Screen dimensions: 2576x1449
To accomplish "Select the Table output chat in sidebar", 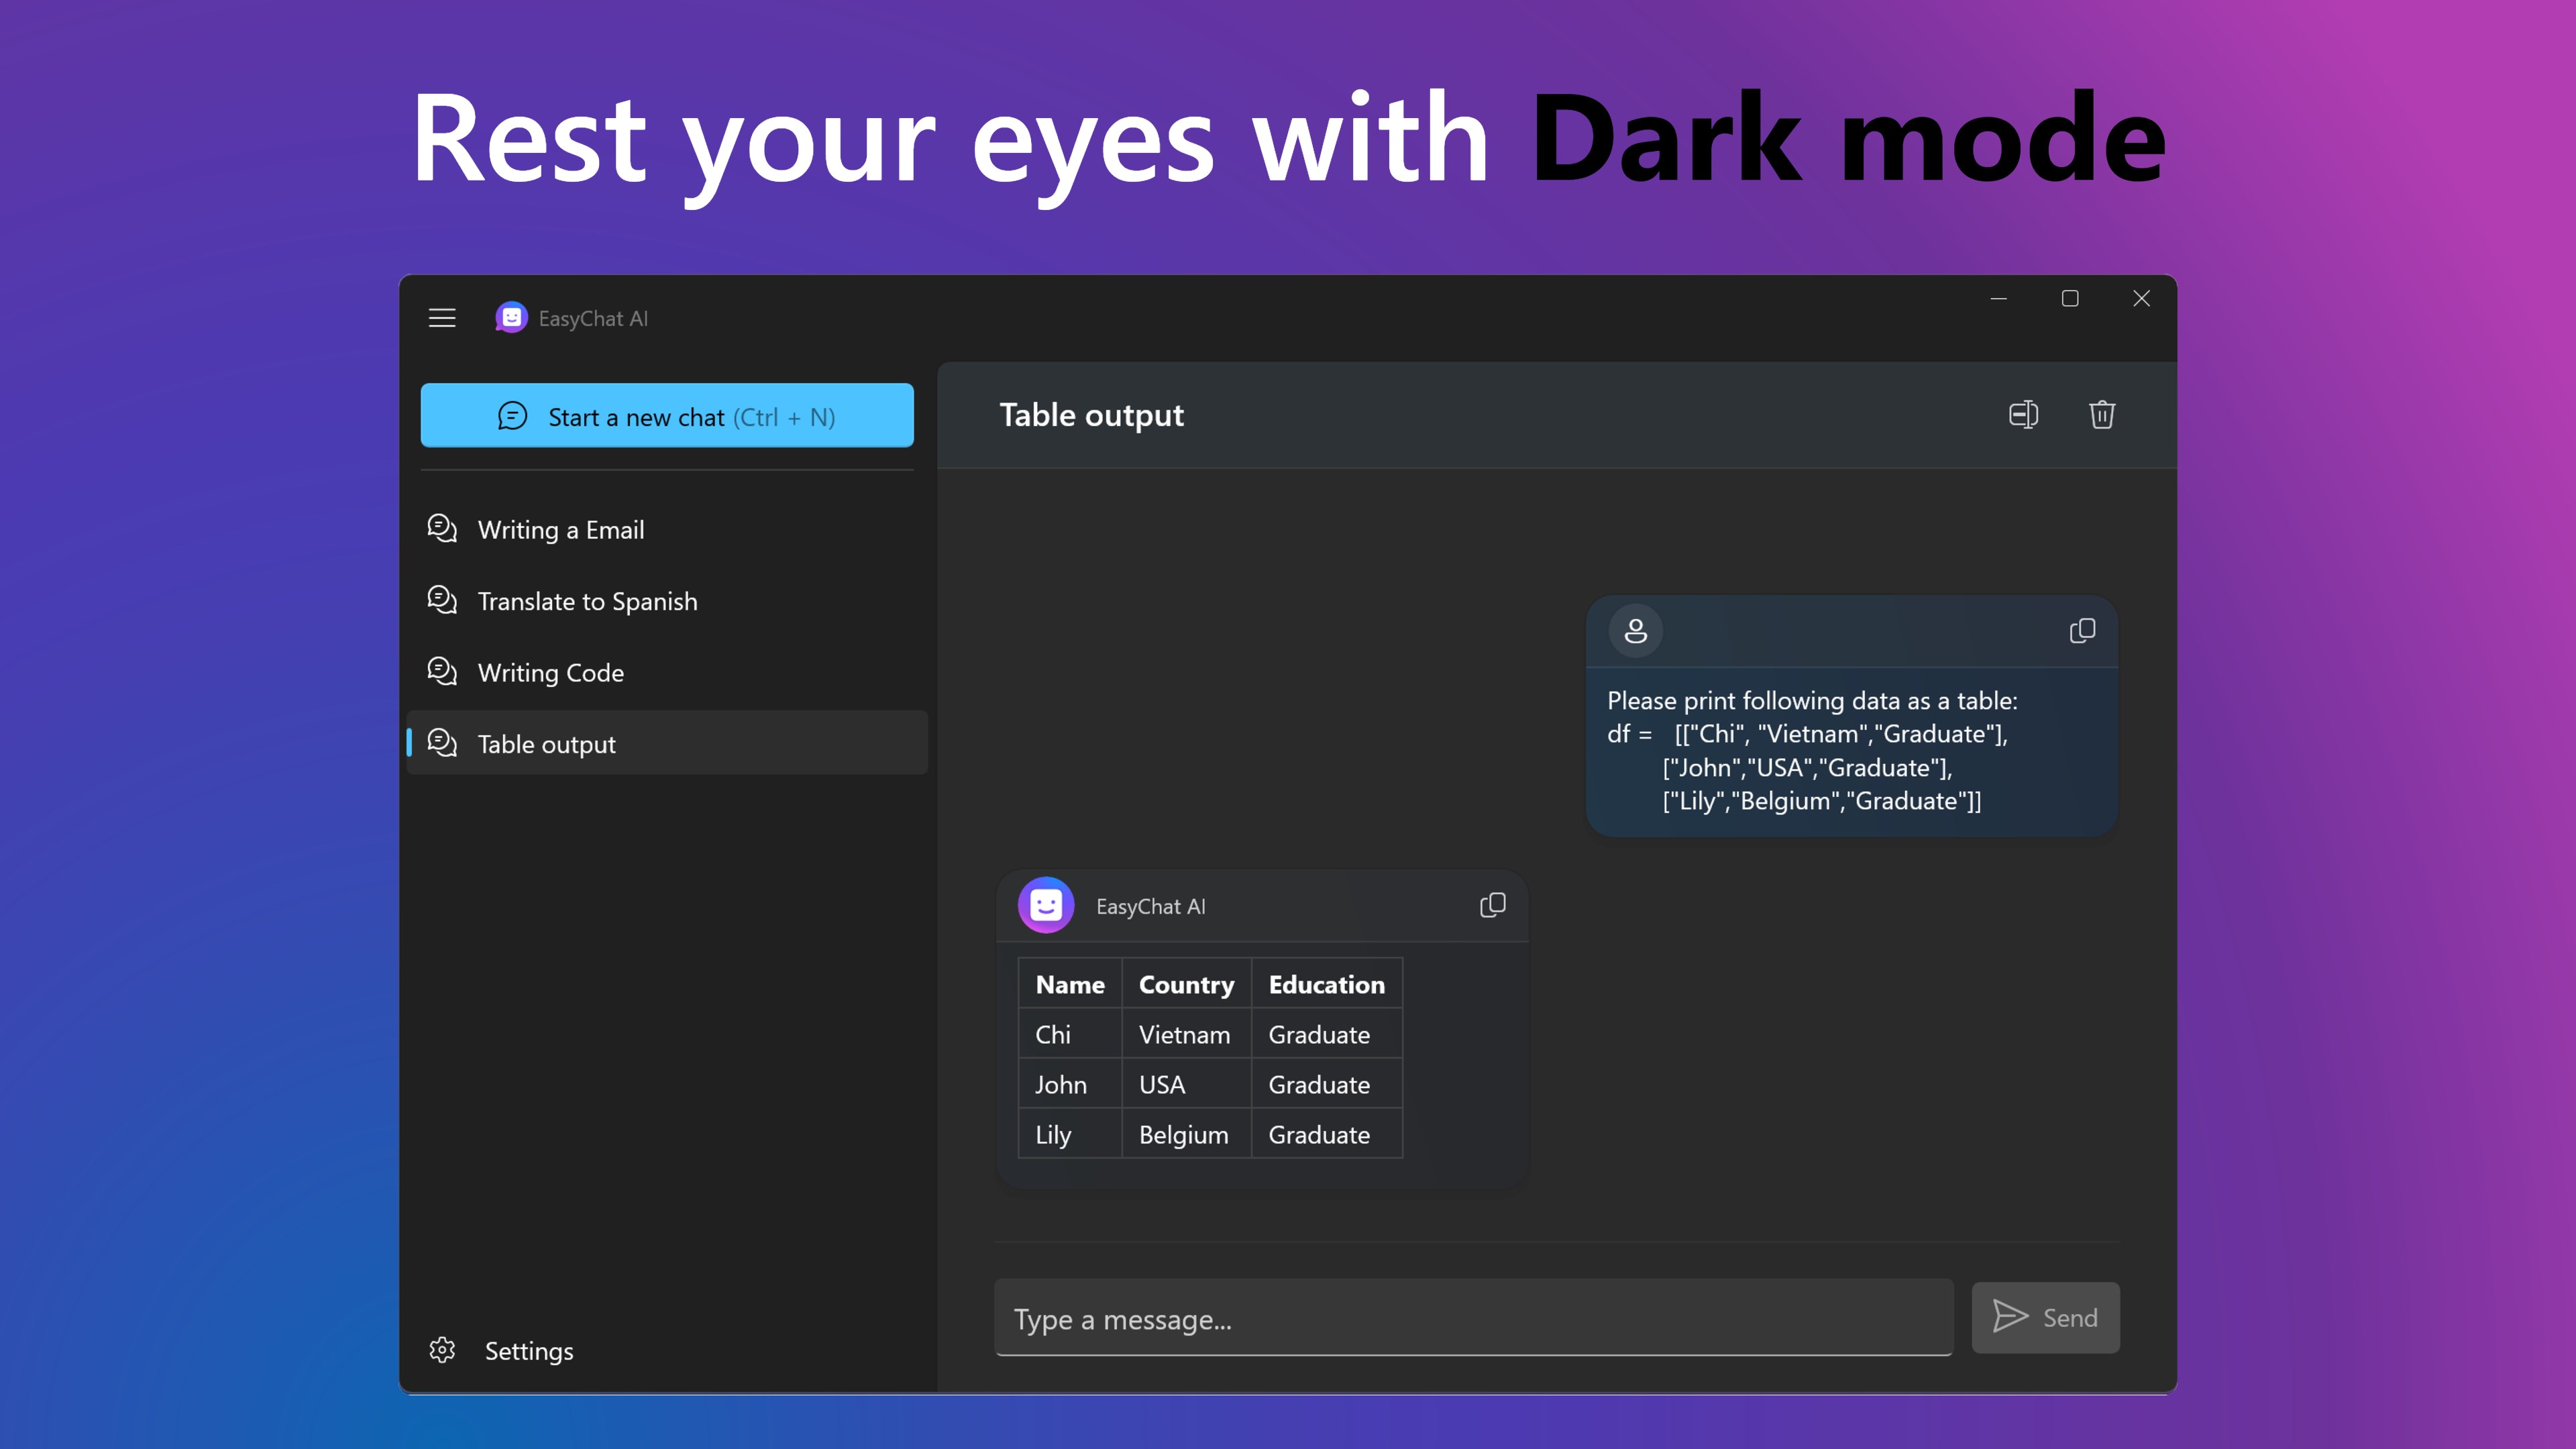I will pyautogui.click(x=546, y=743).
